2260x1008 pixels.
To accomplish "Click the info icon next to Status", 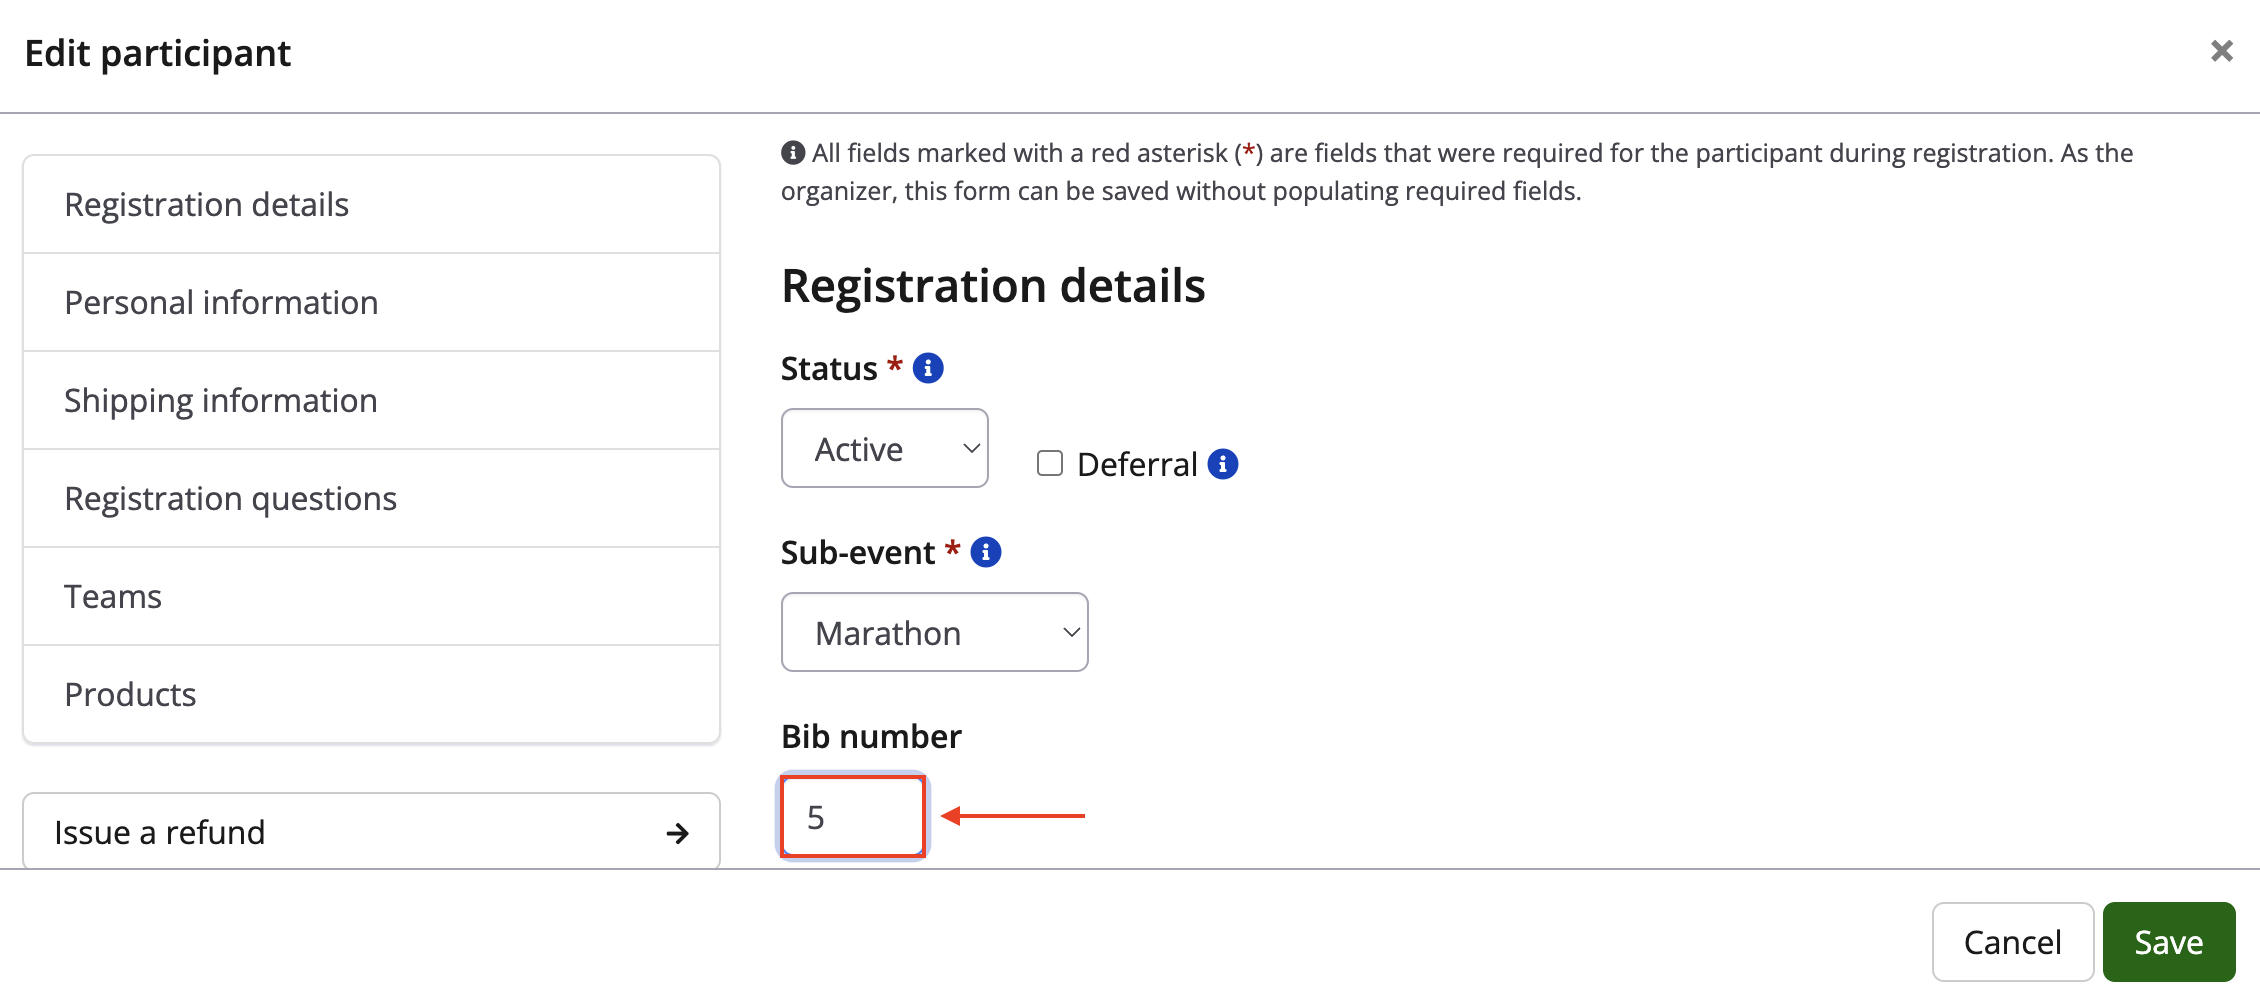I will [928, 368].
